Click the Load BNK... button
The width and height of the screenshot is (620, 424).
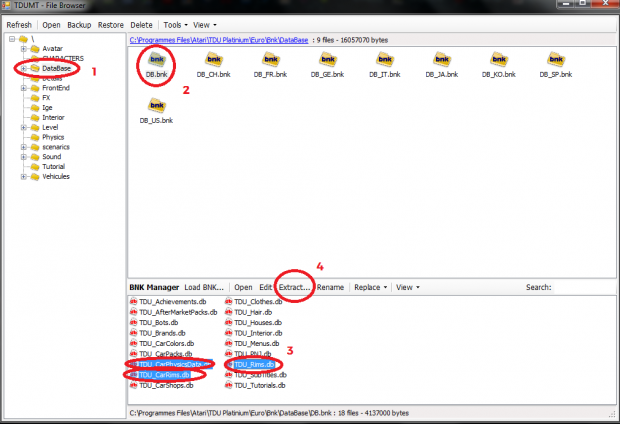(x=206, y=287)
